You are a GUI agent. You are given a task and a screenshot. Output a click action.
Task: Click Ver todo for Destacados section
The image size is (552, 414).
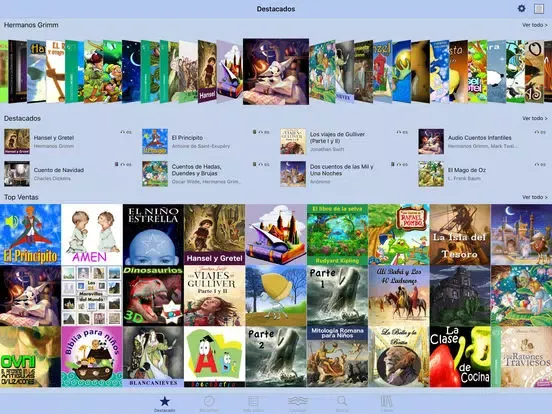pyautogui.click(x=534, y=118)
